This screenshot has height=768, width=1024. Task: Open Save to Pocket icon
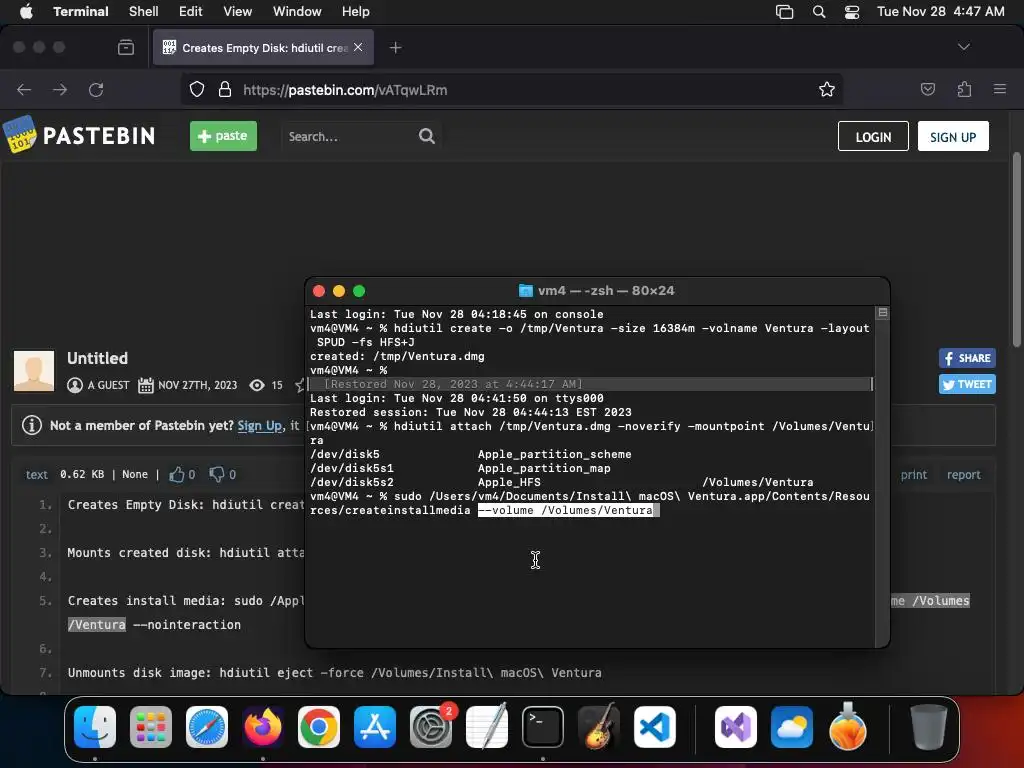(x=927, y=89)
